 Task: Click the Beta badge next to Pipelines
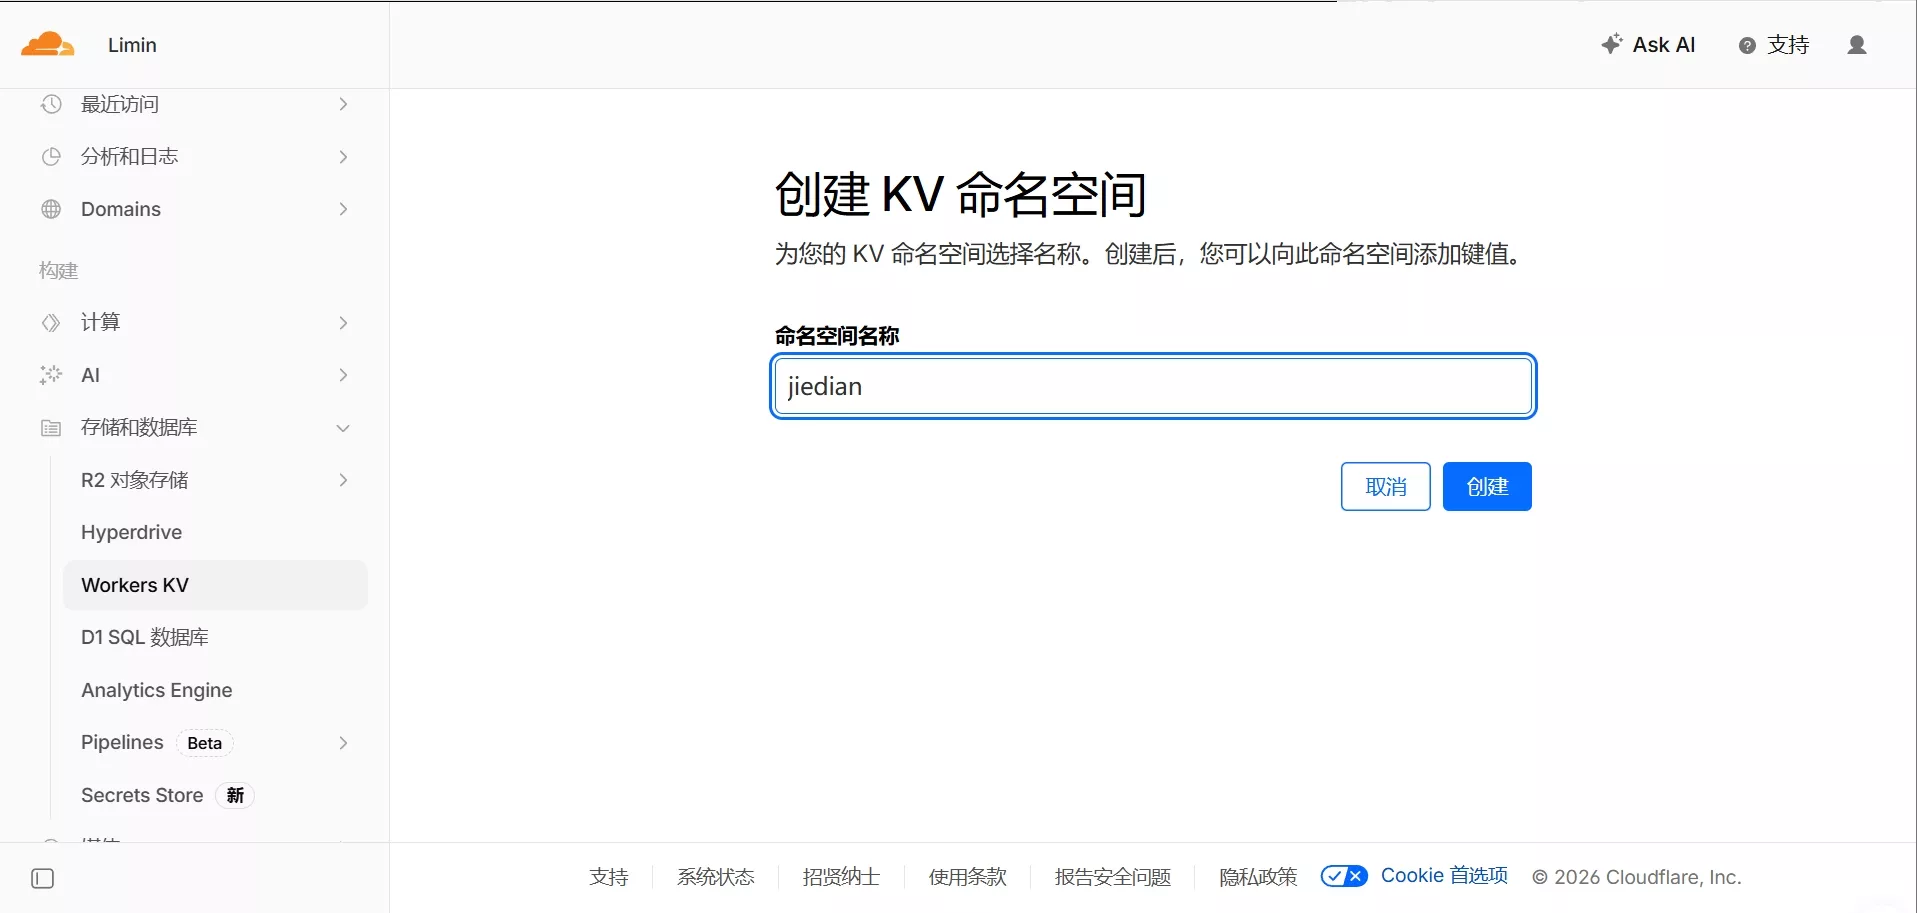click(205, 743)
